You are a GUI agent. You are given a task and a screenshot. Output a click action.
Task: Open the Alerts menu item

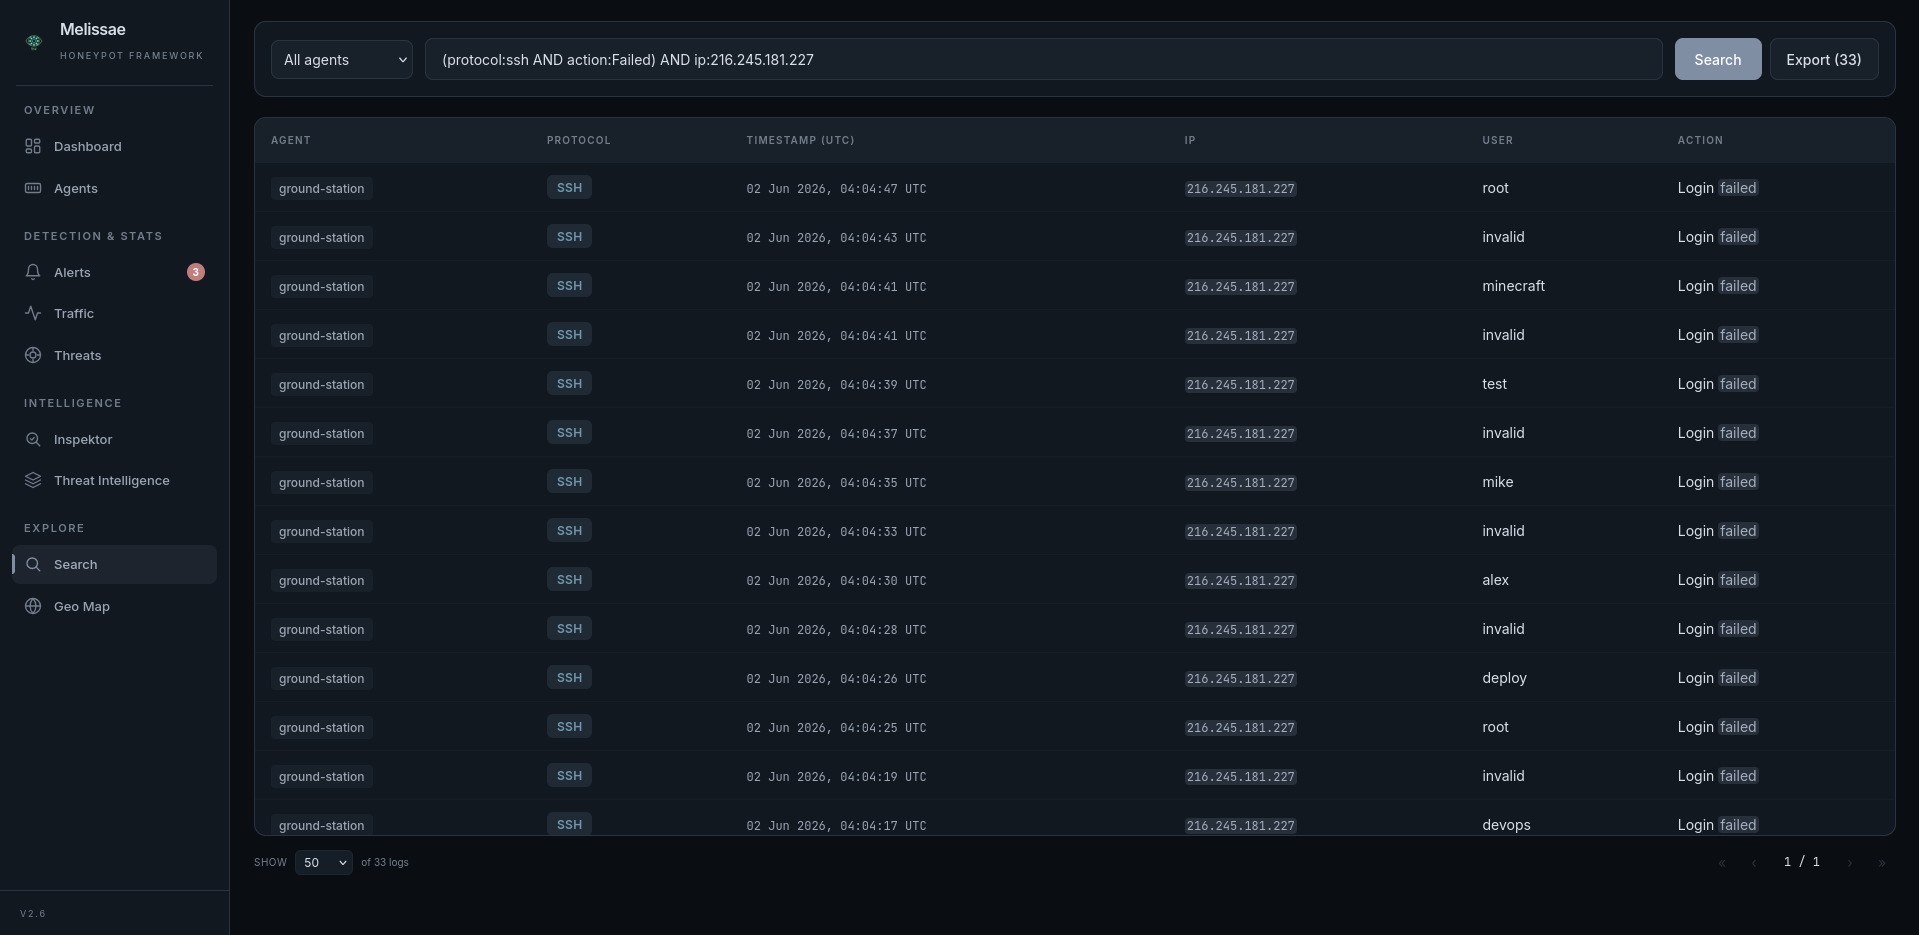coord(114,272)
